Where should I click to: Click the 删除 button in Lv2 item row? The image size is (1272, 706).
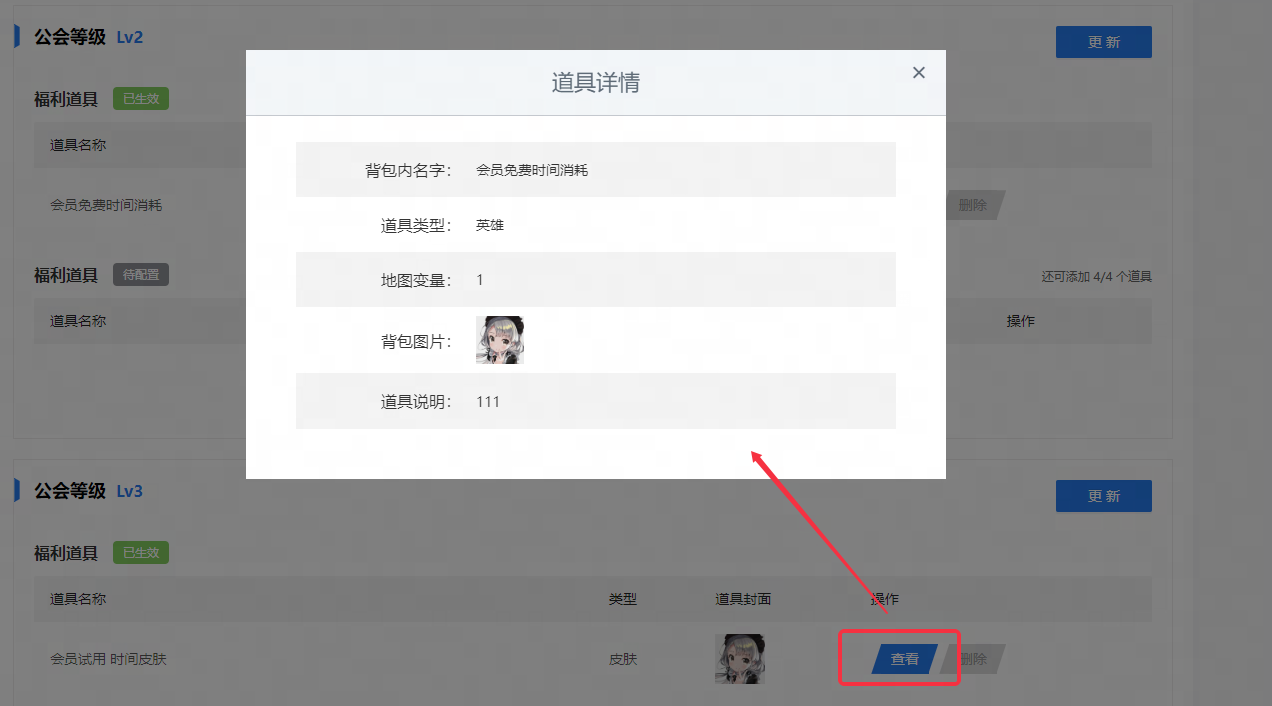coord(973,205)
